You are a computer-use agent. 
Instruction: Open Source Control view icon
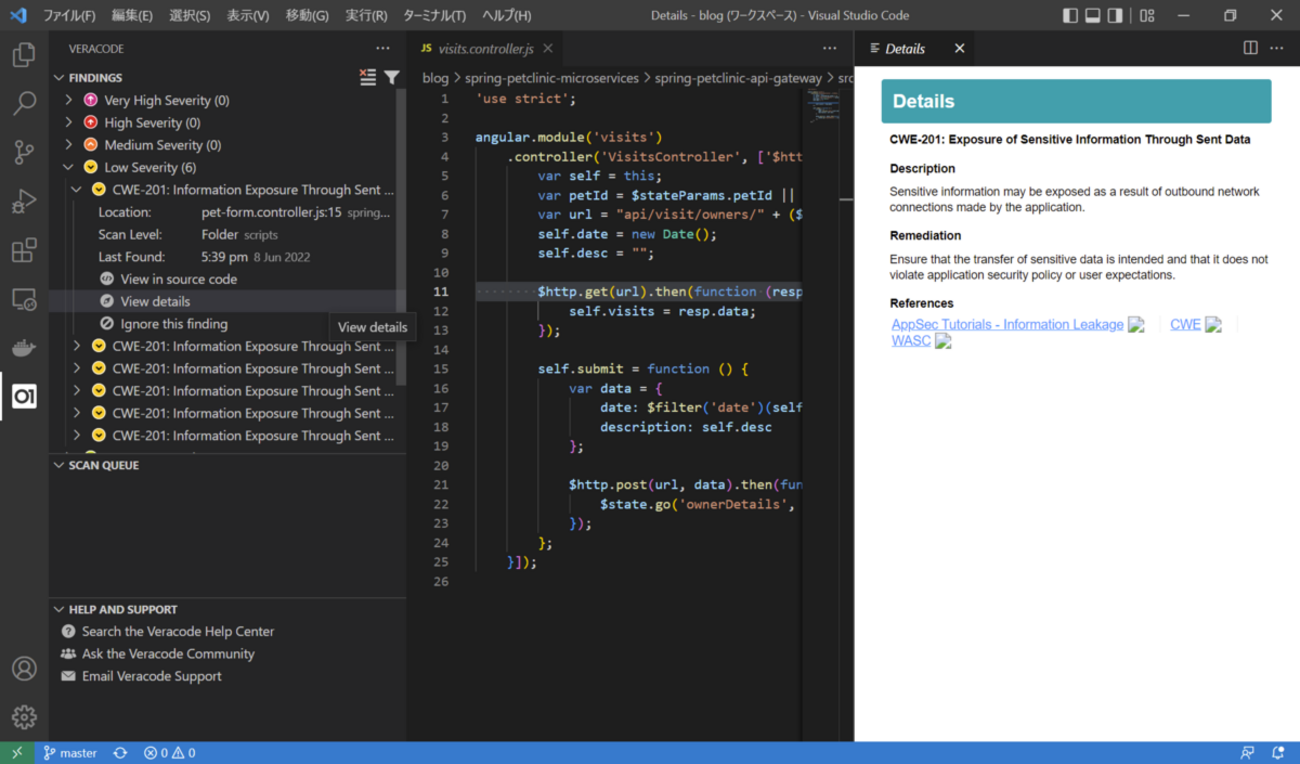pos(24,152)
